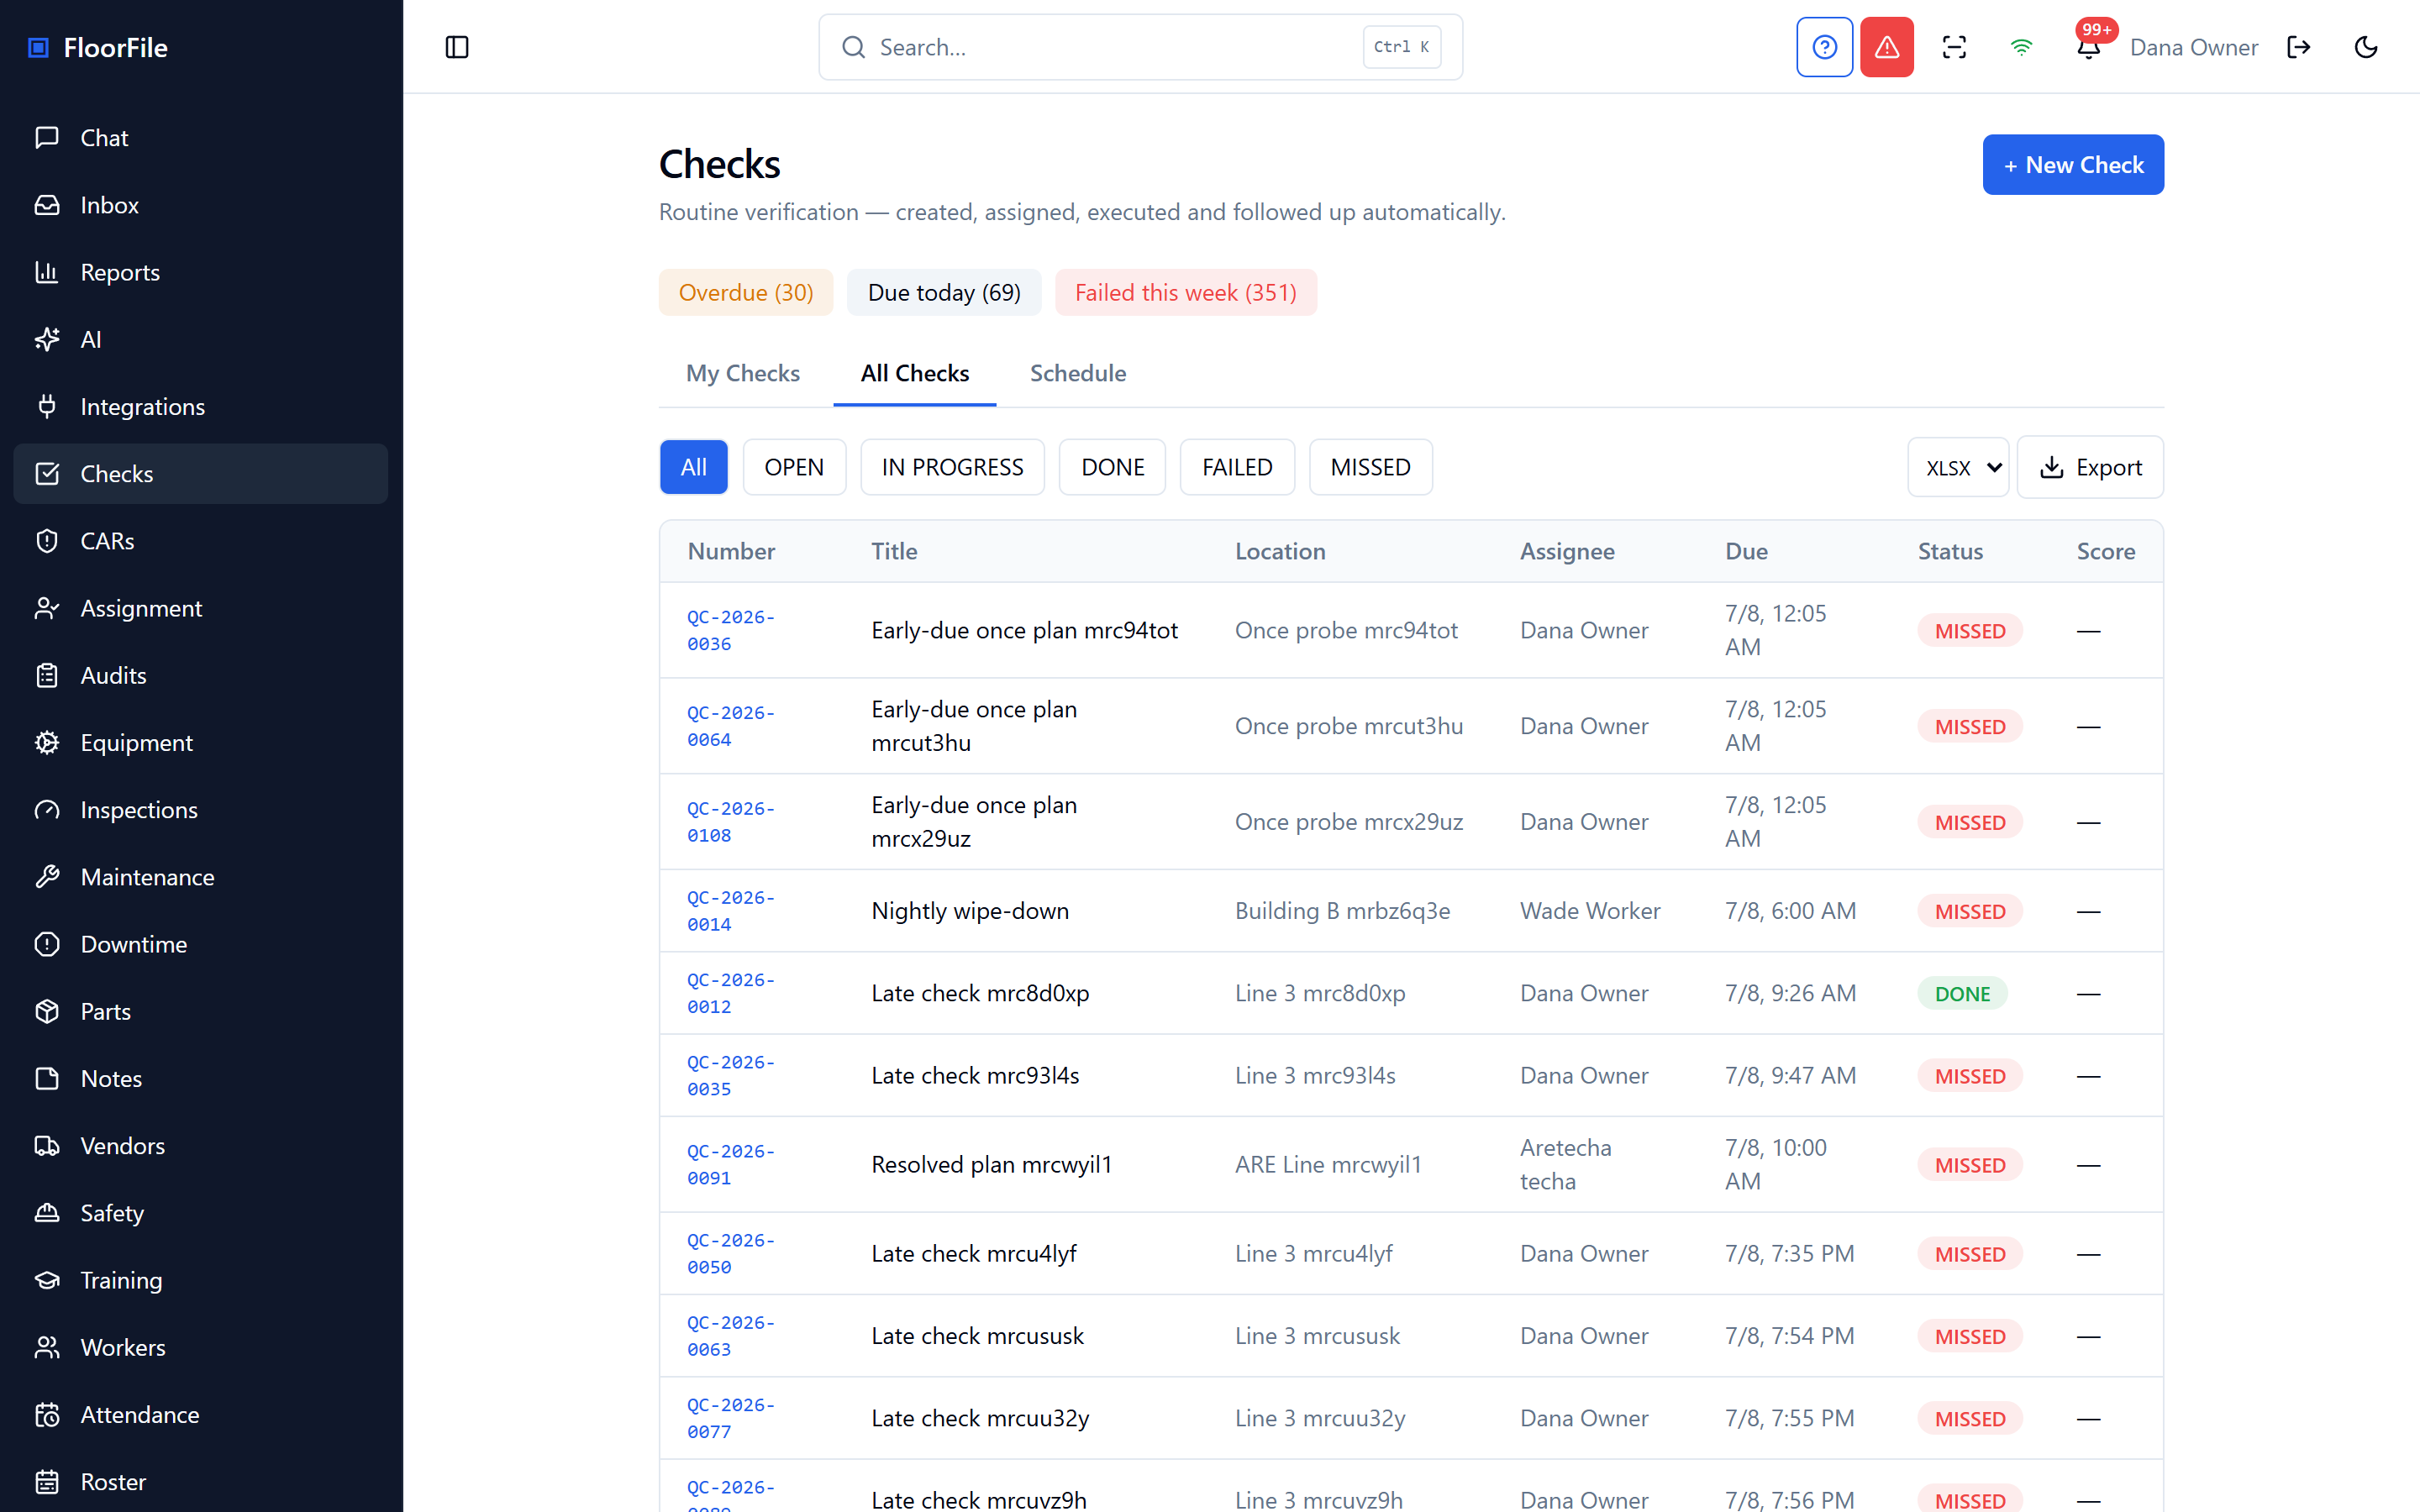Select the All Checks tab

915,373
